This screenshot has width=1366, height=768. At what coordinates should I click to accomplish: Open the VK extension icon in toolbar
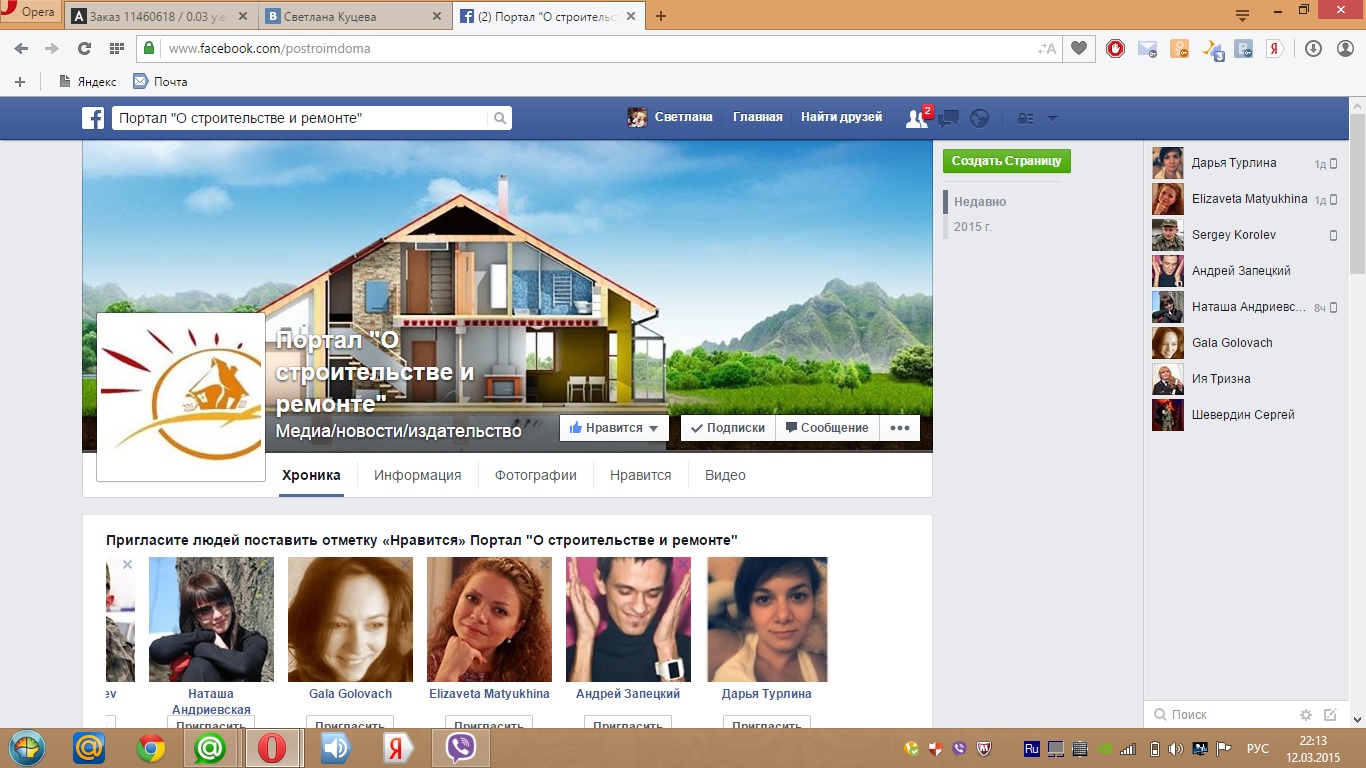[x=1243, y=48]
